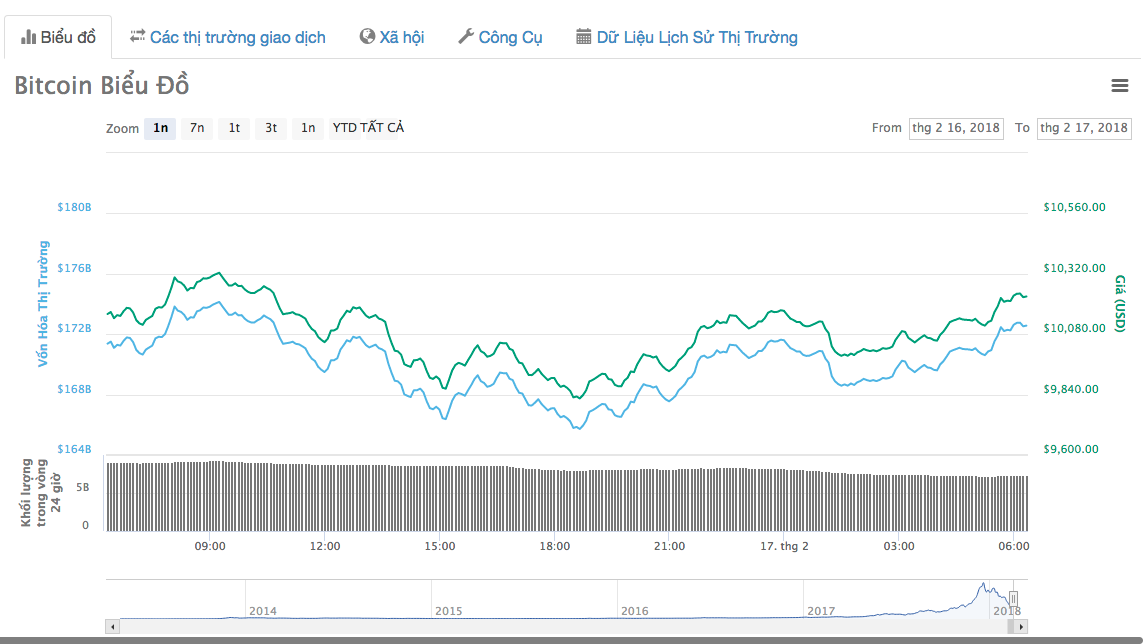Set zoom to YTD

(x=345, y=129)
